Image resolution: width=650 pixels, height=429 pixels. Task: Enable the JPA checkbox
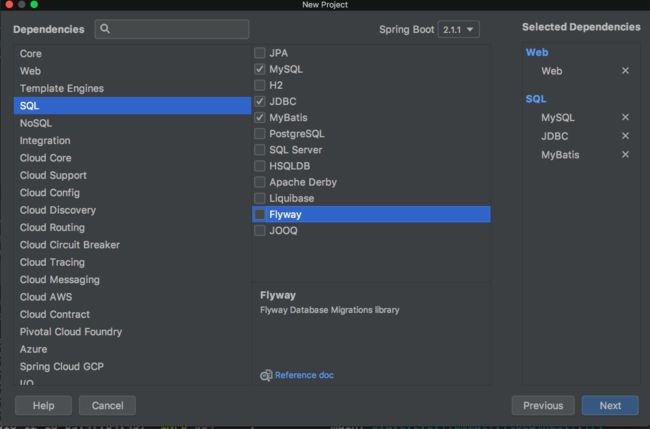click(x=260, y=53)
